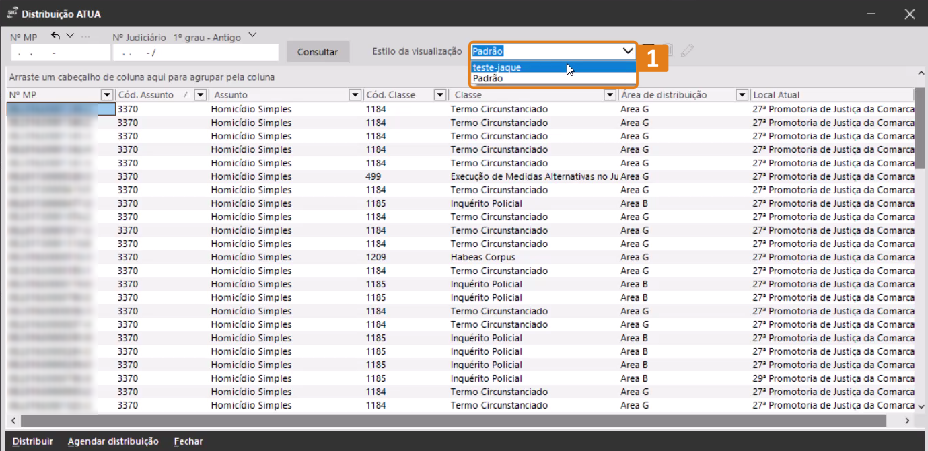The width and height of the screenshot is (928, 451).
Task: Open the Nº MP column filter dropdown
Action: (107, 95)
